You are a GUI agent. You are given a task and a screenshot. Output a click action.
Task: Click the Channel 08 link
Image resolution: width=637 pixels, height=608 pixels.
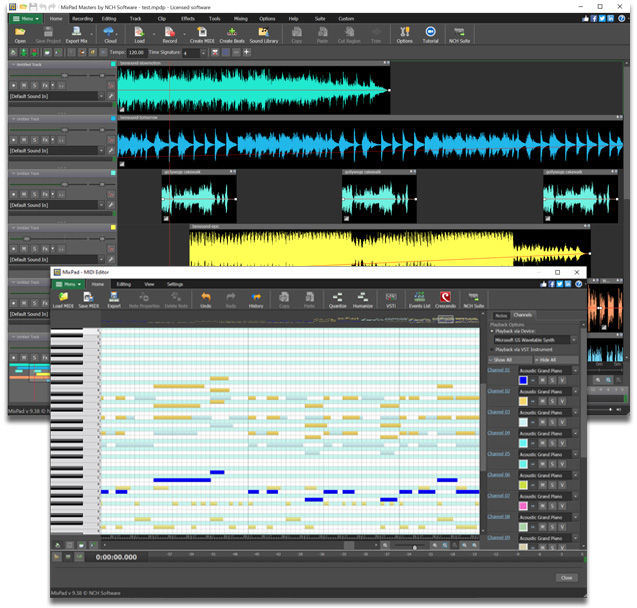pyautogui.click(x=498, y=517)
